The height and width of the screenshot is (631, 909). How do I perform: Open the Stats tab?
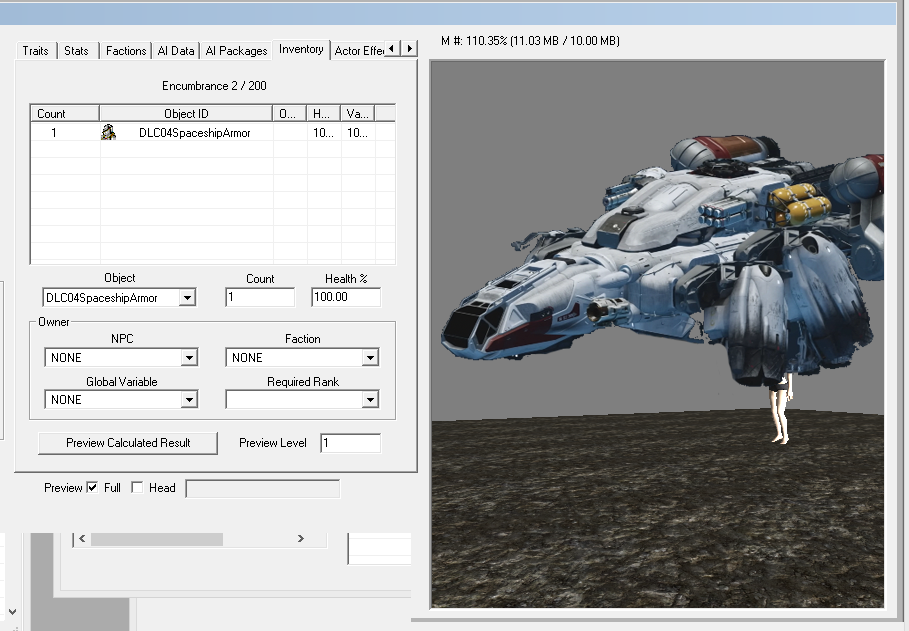[77, 51]
